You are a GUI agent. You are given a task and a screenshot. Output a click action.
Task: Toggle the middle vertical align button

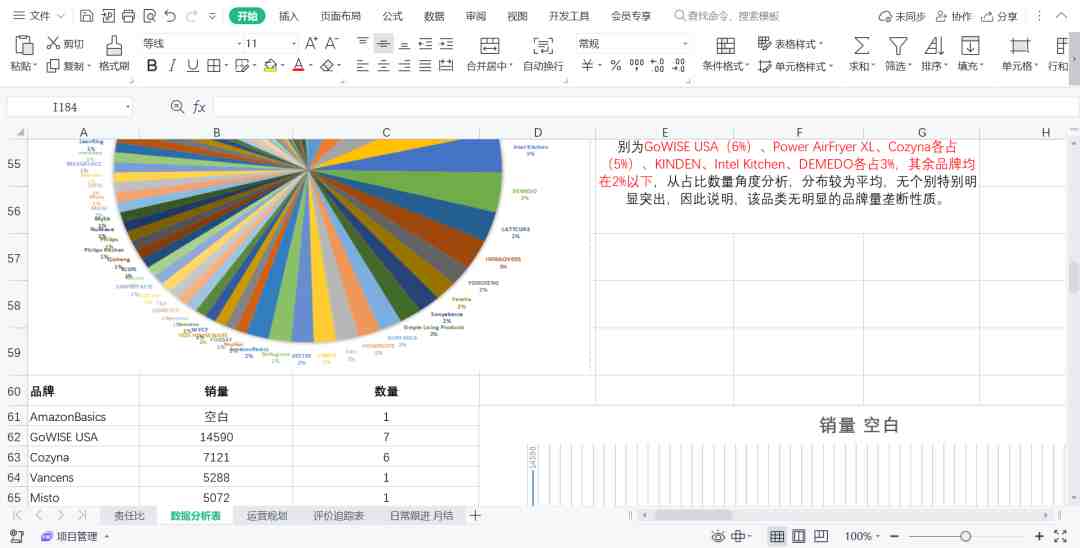tap(384, 43)
